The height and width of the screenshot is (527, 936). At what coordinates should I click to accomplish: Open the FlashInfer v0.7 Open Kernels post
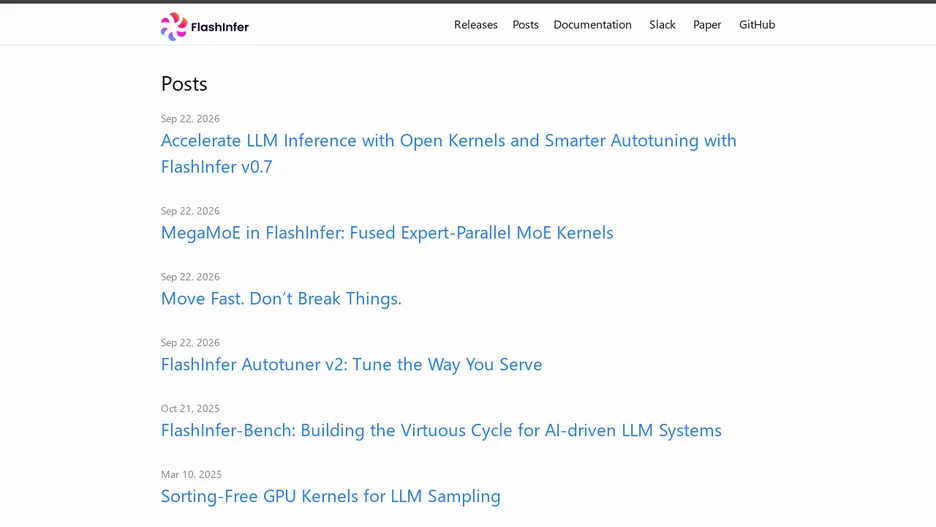click(x=448, y=153)
